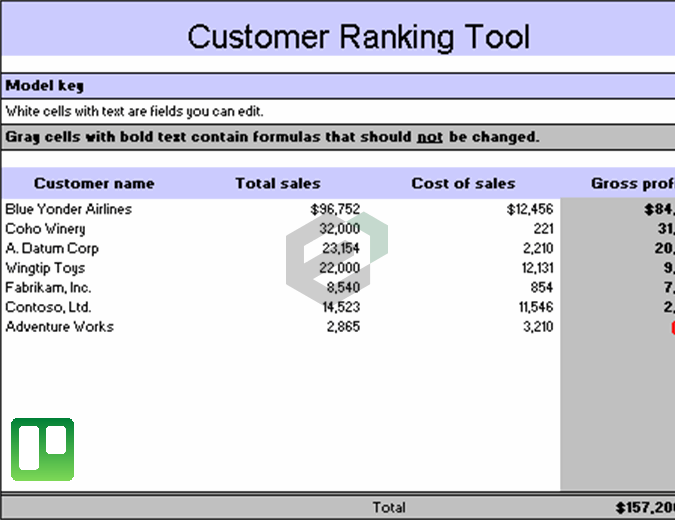
Task: Select the Total sales column header
Action: 278,183
